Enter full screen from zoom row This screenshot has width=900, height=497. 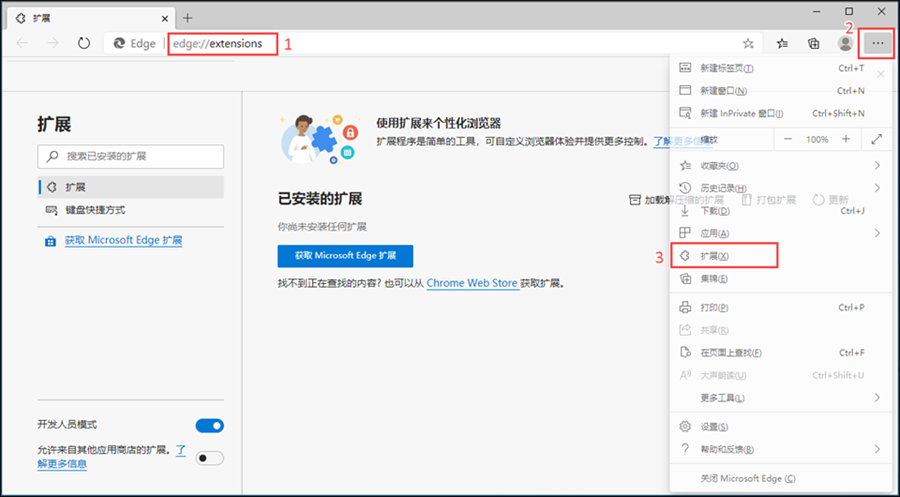tap(877, 139)
